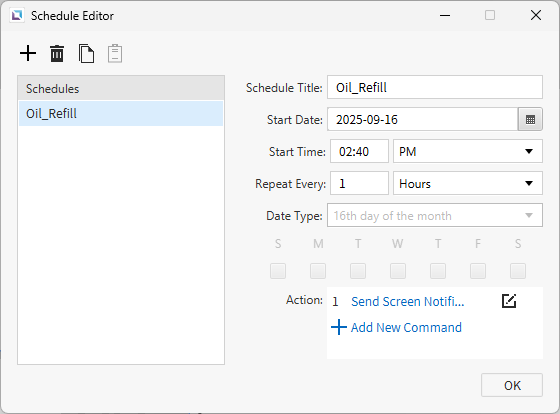560x414 pixels.
Task: Copy the selected schedule icon
Action: click(86, 54)
